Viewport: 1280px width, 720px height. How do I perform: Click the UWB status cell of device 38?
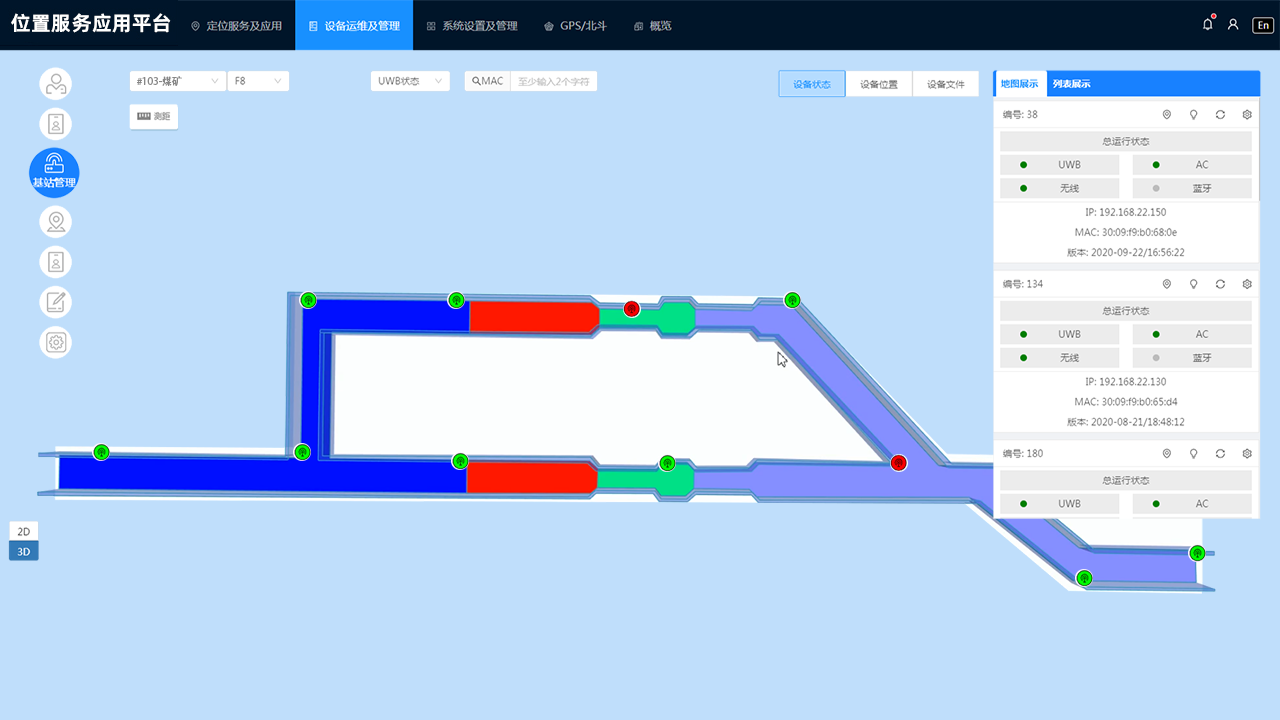click(1060, 165)
